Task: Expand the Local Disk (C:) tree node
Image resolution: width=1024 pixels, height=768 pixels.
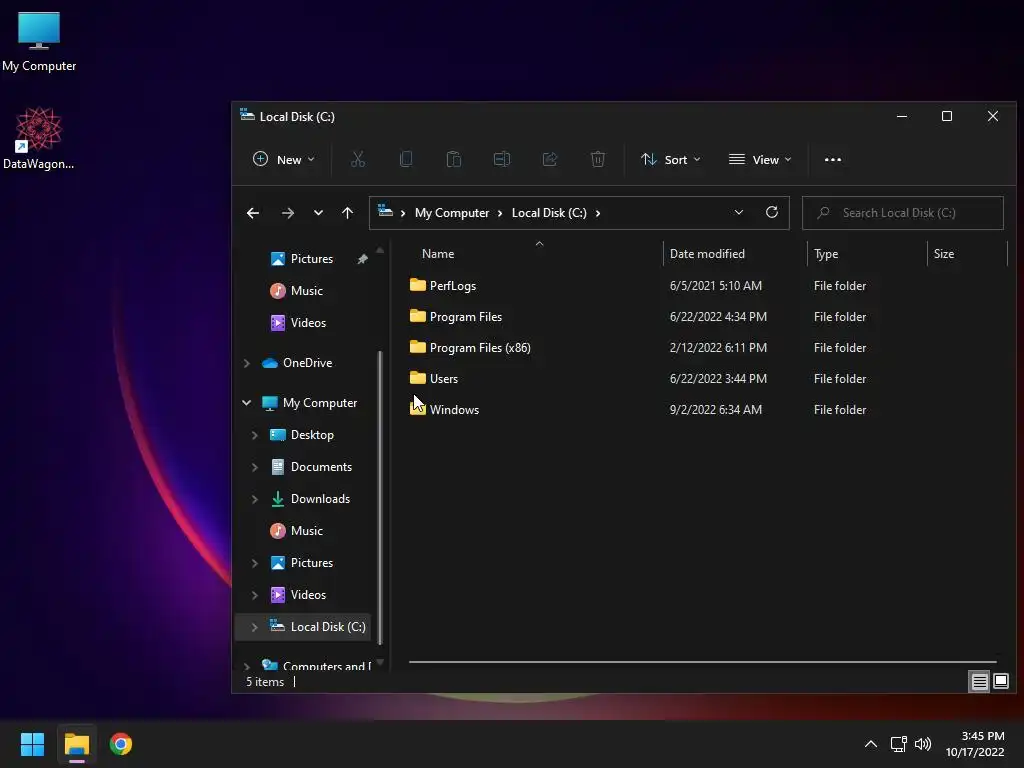Action: 255,627
